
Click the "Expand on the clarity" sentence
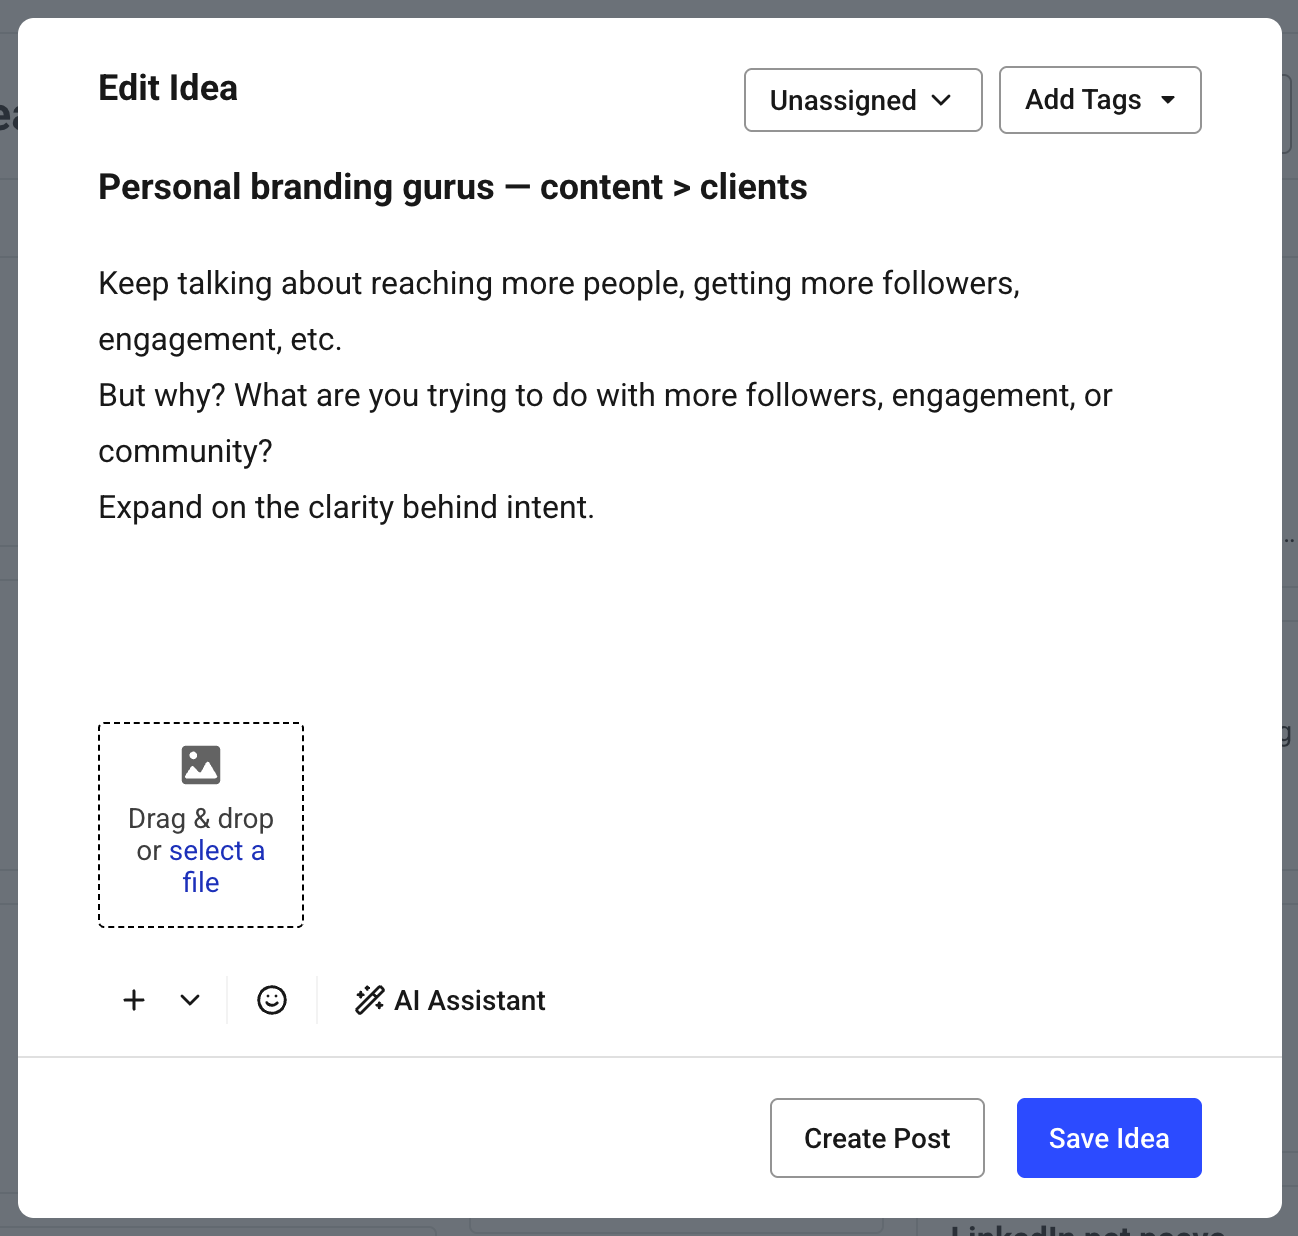point(346,508)
